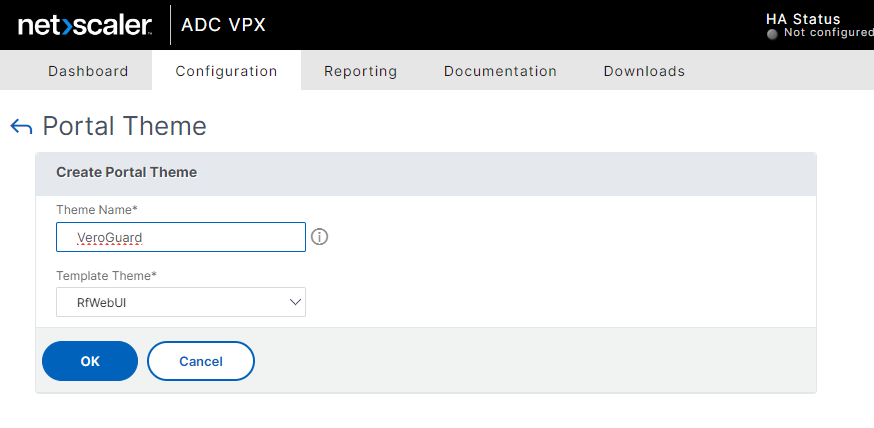Click the NetScaler logo
This screenshot has width=874, height=428.
tap(85, 25)
